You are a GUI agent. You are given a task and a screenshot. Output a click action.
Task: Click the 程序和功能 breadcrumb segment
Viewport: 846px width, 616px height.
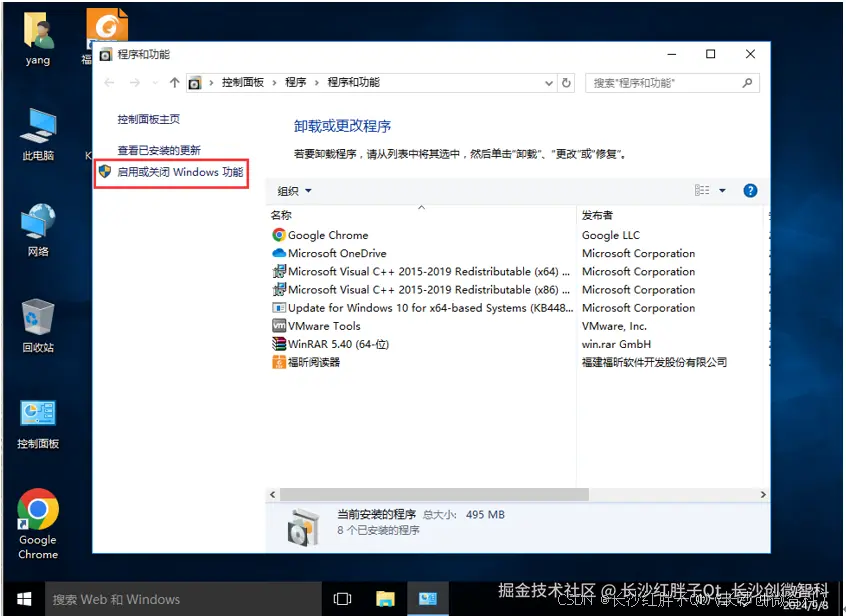click(x=353, y=83)
